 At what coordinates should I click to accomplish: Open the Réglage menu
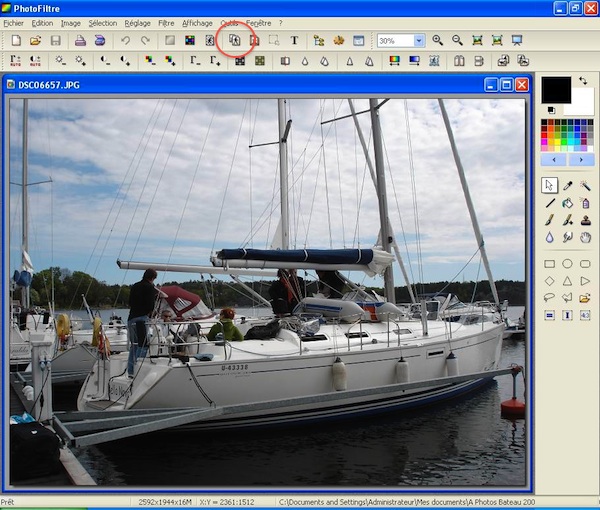click(x=138, y=23)
